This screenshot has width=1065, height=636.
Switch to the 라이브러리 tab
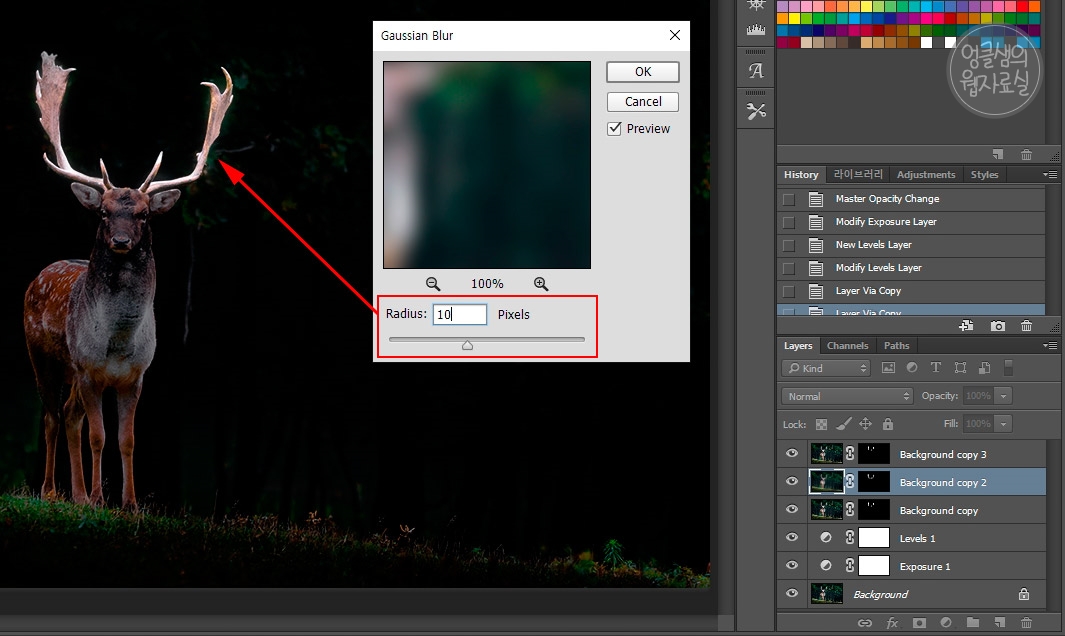tap(858, 175)
